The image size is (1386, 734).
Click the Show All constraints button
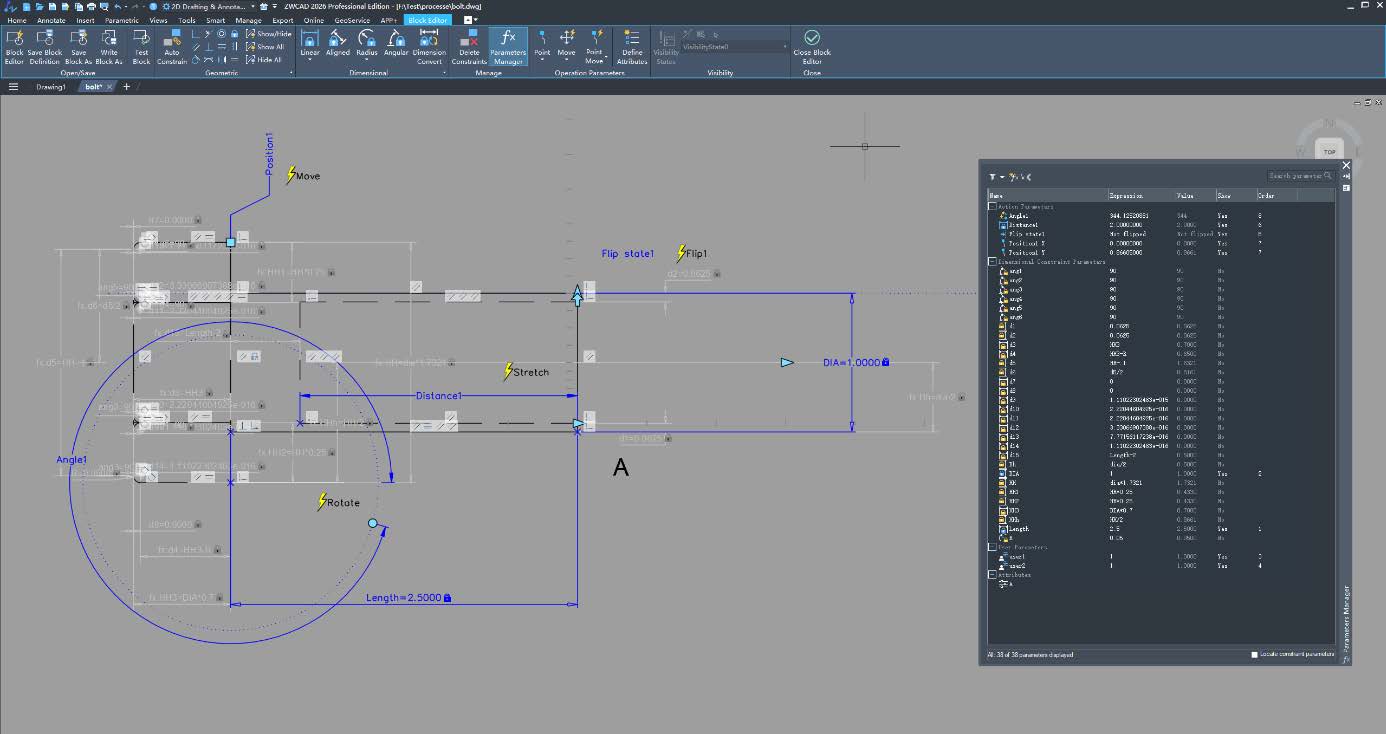265,47
